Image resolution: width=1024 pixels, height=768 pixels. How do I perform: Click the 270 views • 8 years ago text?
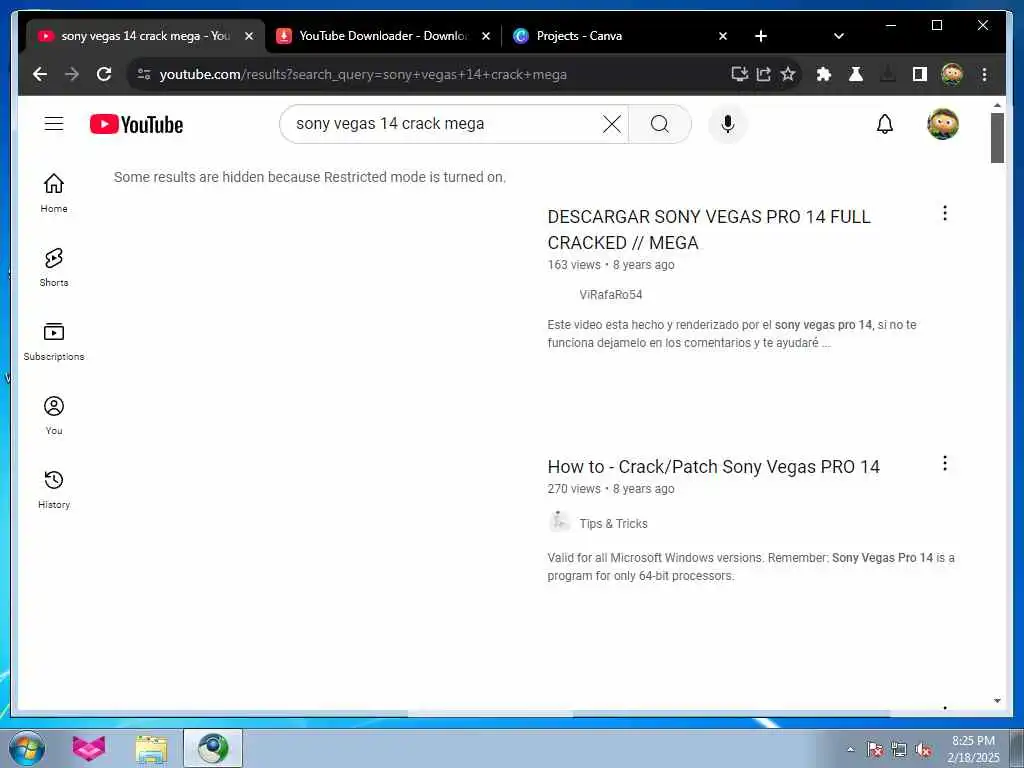[x=611, y=489]
